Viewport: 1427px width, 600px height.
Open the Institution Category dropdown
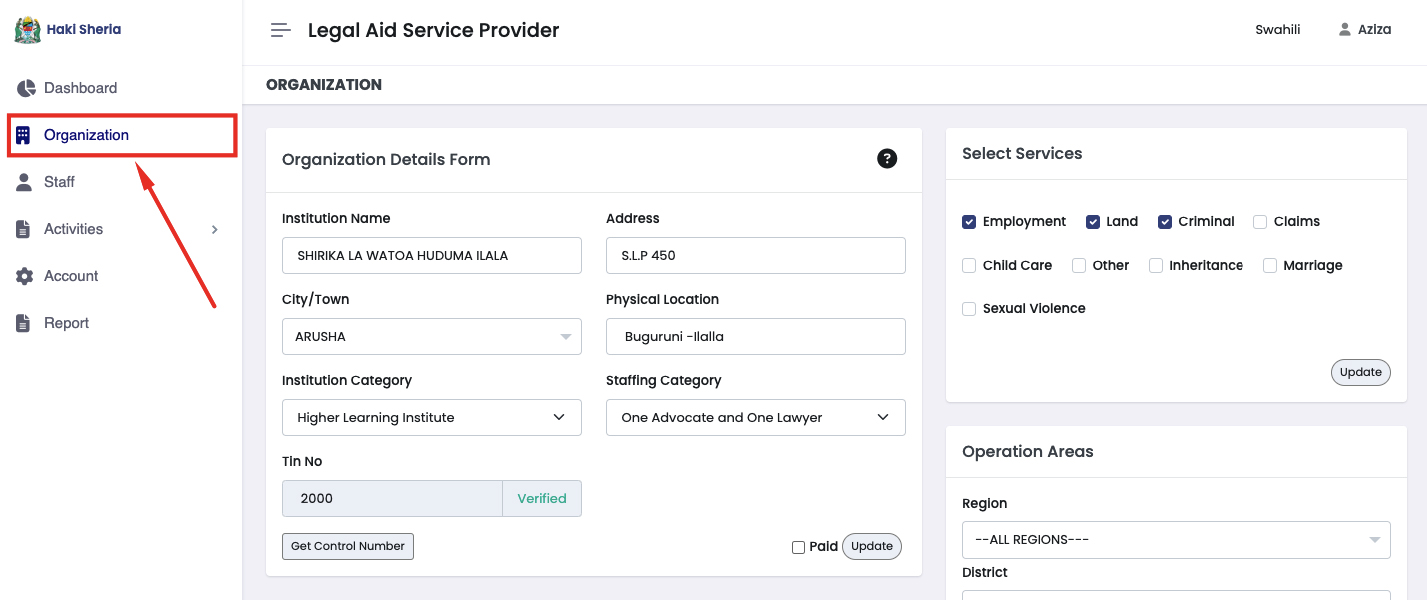[x=431, y=418]
